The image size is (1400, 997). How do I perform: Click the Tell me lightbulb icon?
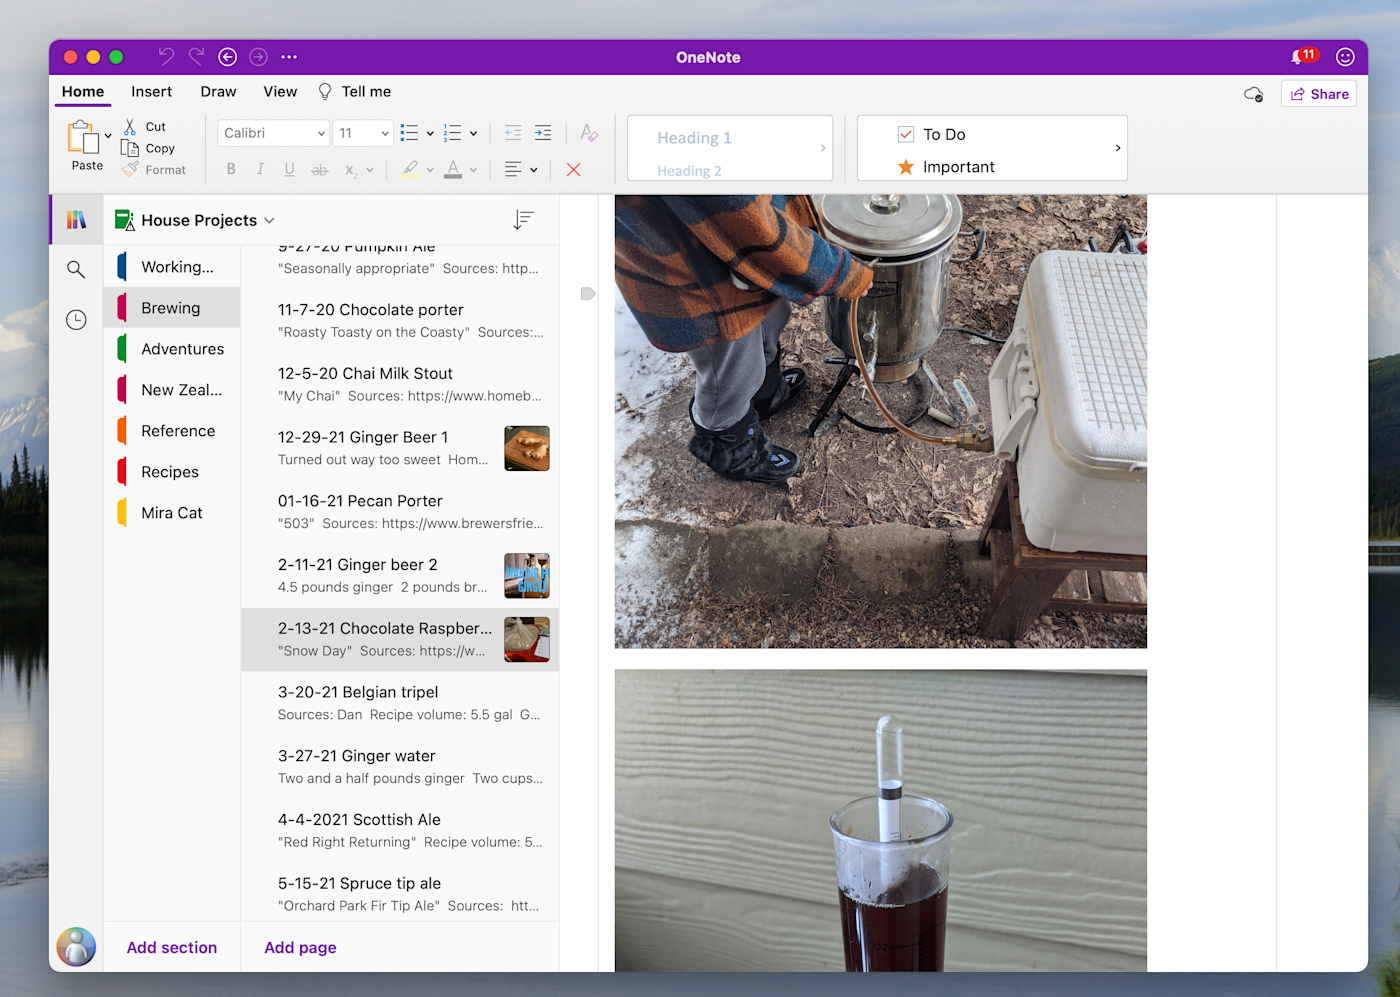tap(325, 91)
